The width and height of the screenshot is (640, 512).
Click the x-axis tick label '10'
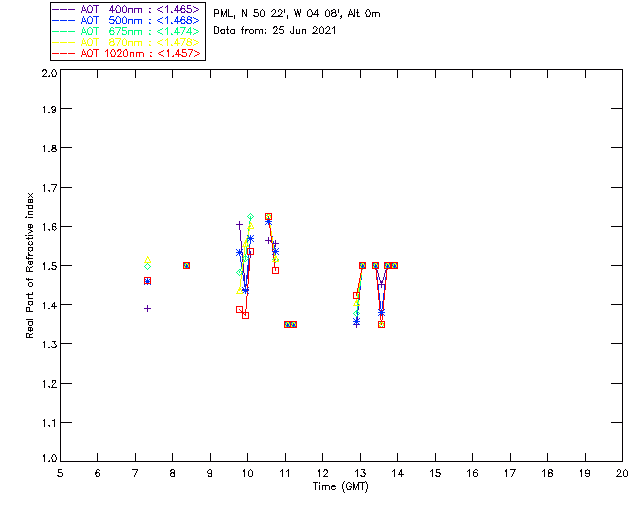(247, 473)
